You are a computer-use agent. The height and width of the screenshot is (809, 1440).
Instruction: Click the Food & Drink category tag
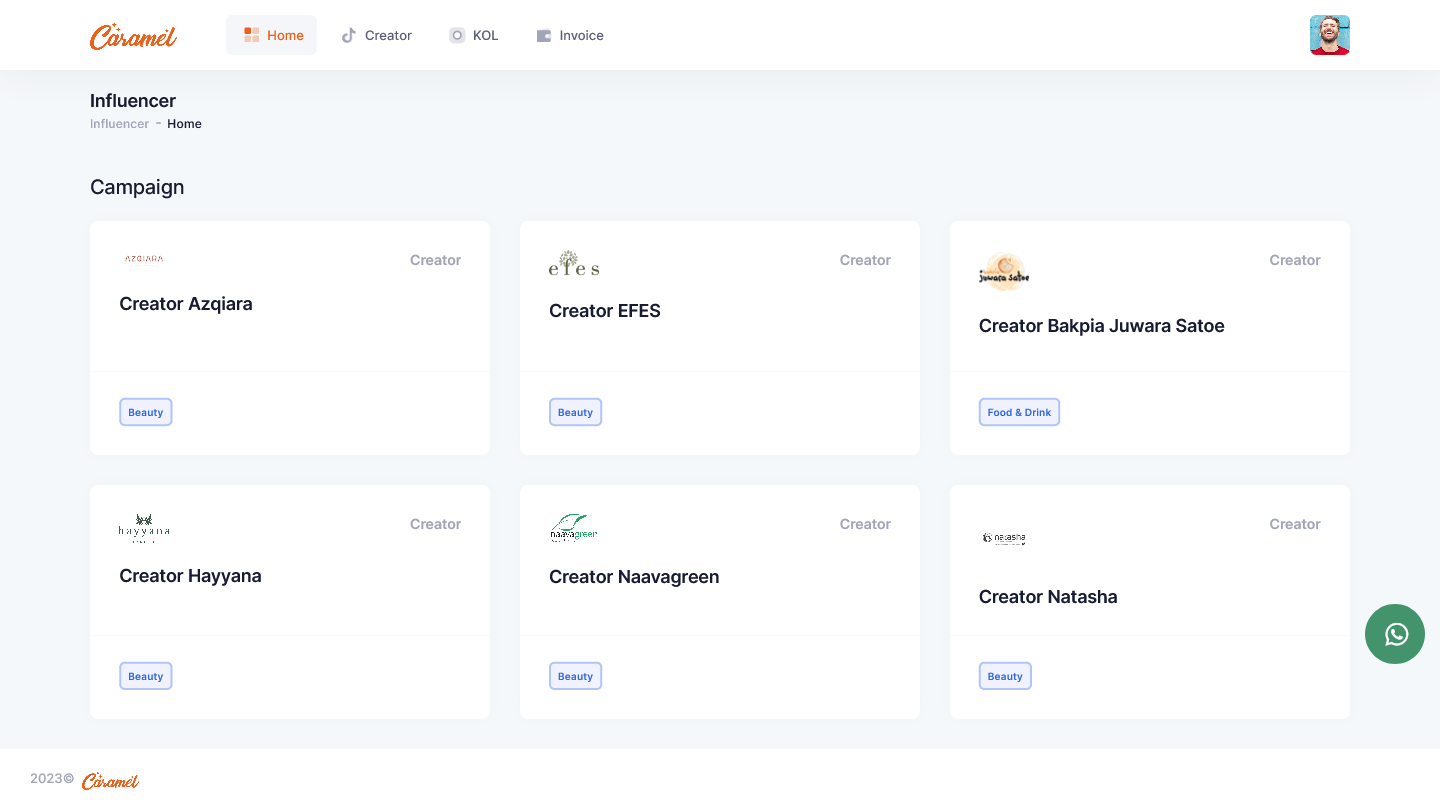[1019, 412]
